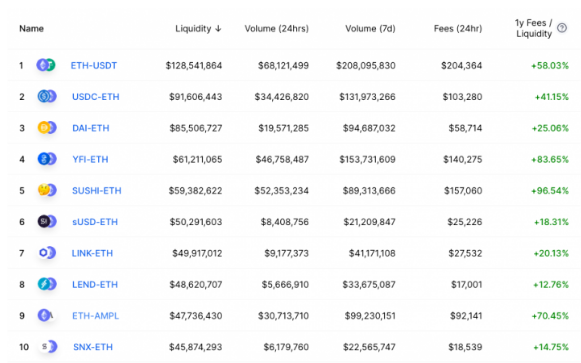Image resolution: width=581 pixels, height=363 pixels.
Task: Click the LEND-ETH token pair icon
Action: click(47, 284)
